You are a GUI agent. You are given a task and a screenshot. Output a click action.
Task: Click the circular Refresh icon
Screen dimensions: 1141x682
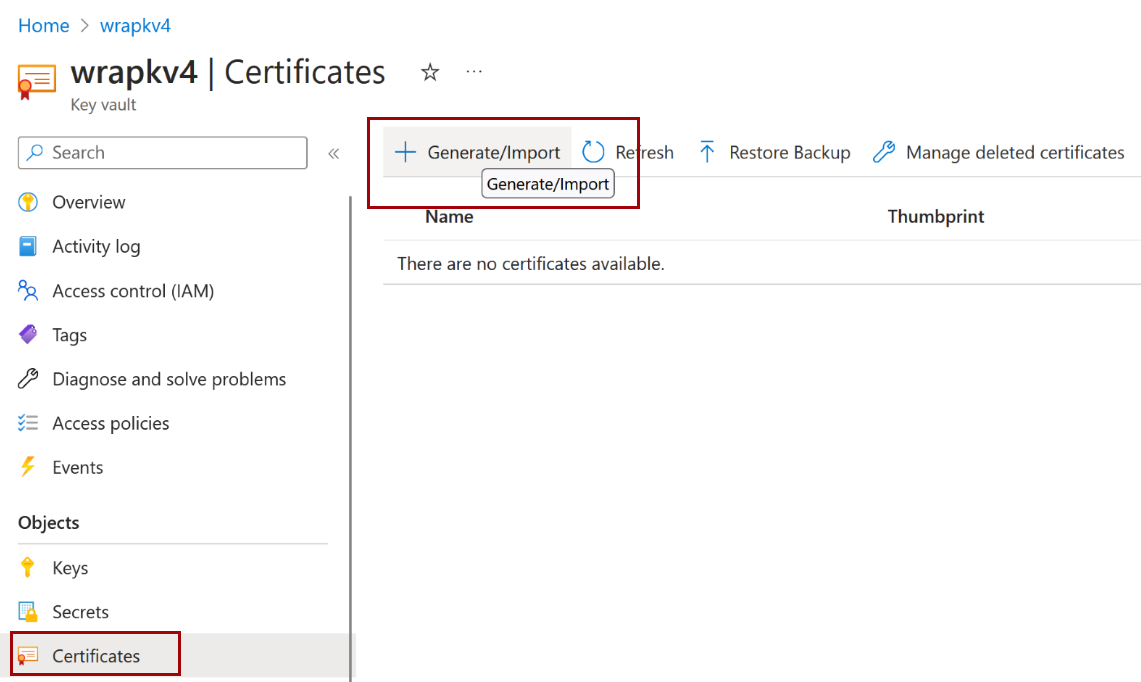click(593, 152)
